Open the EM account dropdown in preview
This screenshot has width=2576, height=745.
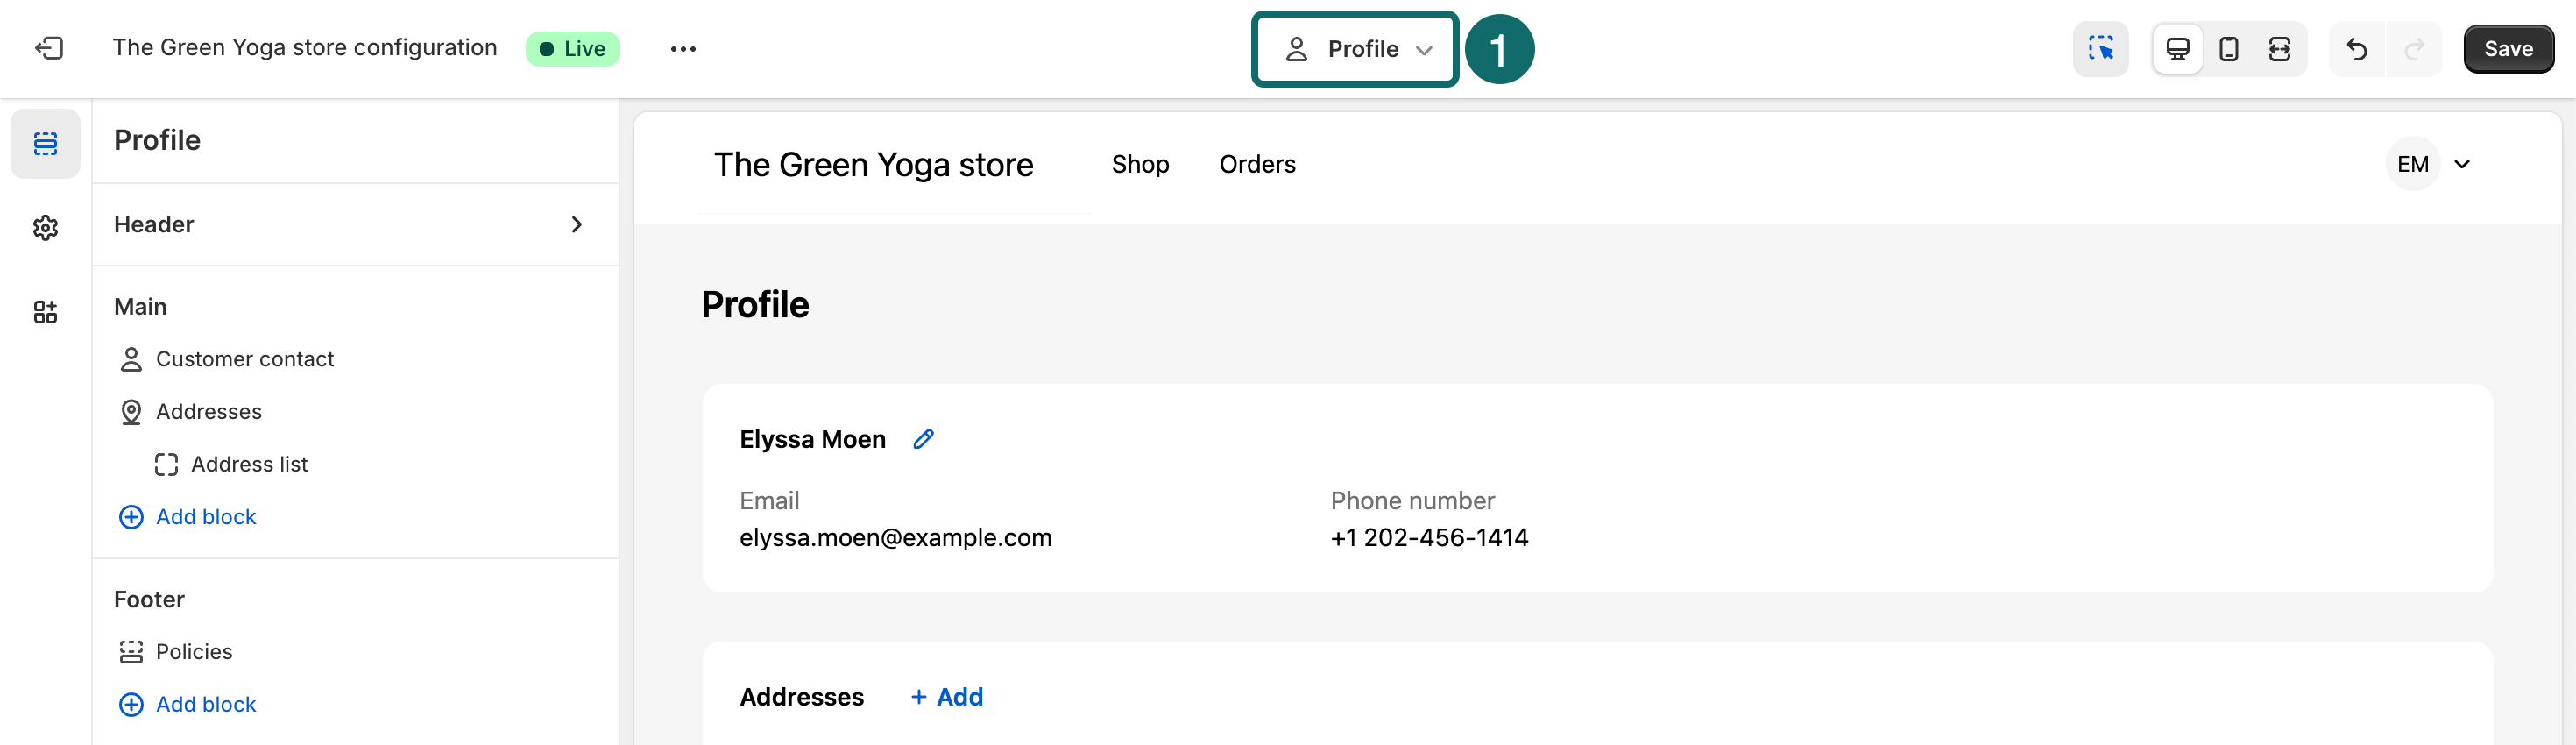pyautogui.click(x=2429, y=164)
